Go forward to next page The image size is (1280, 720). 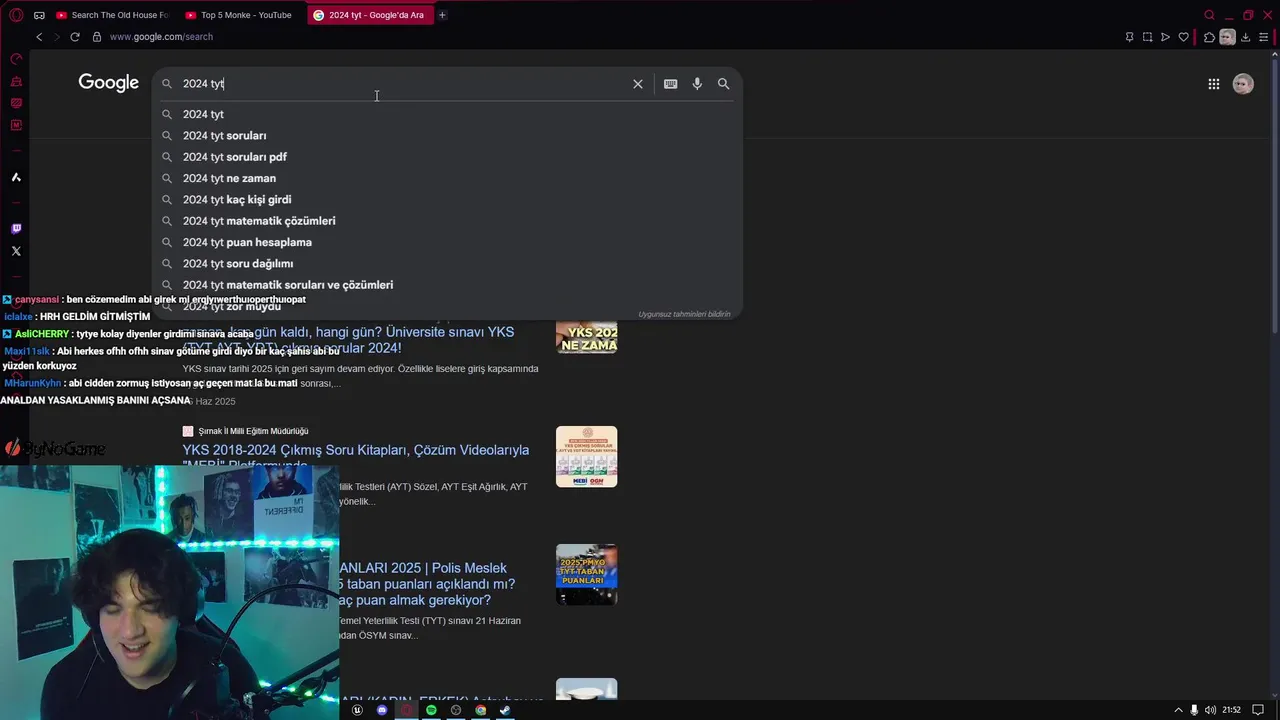(x=56, y=37)
